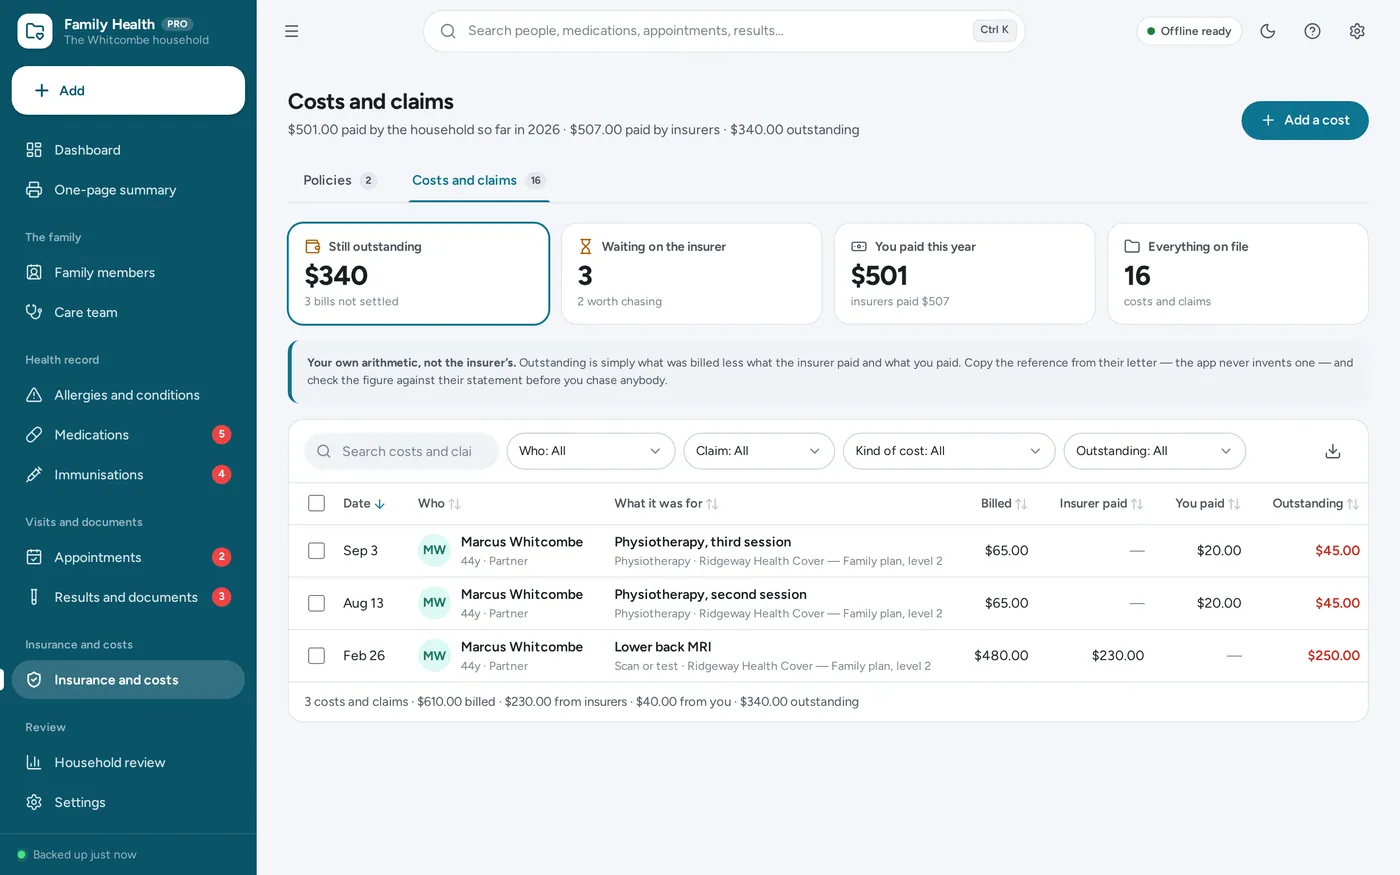Click the Add button in the sidebar
Image resolution: width=1400 pixels, height=875 pixels.
[x=128, y=91]
